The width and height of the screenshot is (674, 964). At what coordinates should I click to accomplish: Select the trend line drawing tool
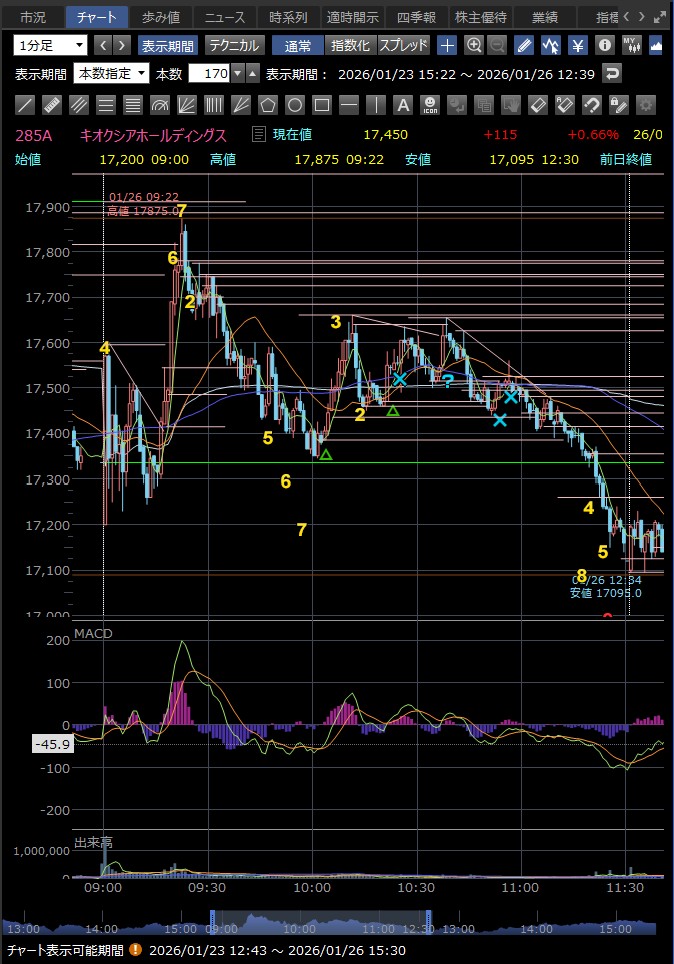point(26,105)
